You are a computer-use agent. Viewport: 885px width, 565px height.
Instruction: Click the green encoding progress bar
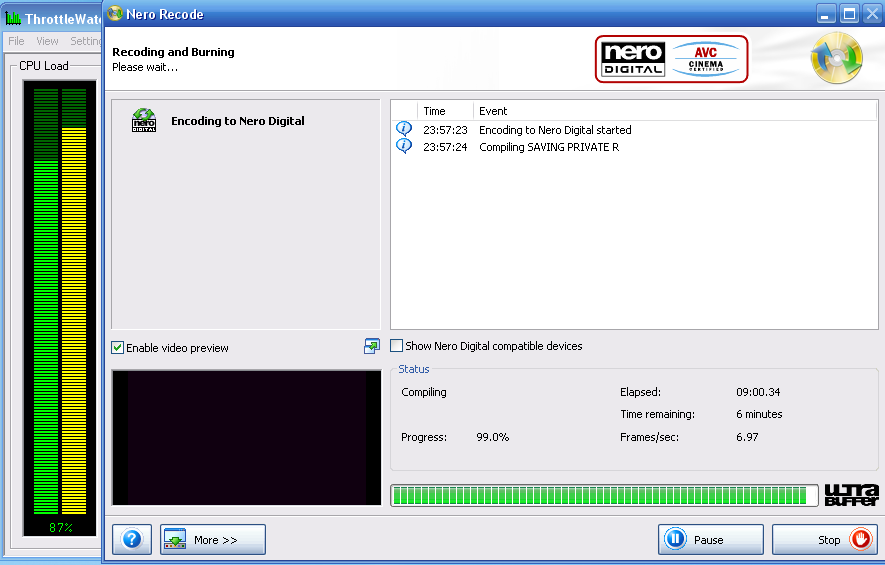click(604, 496)
